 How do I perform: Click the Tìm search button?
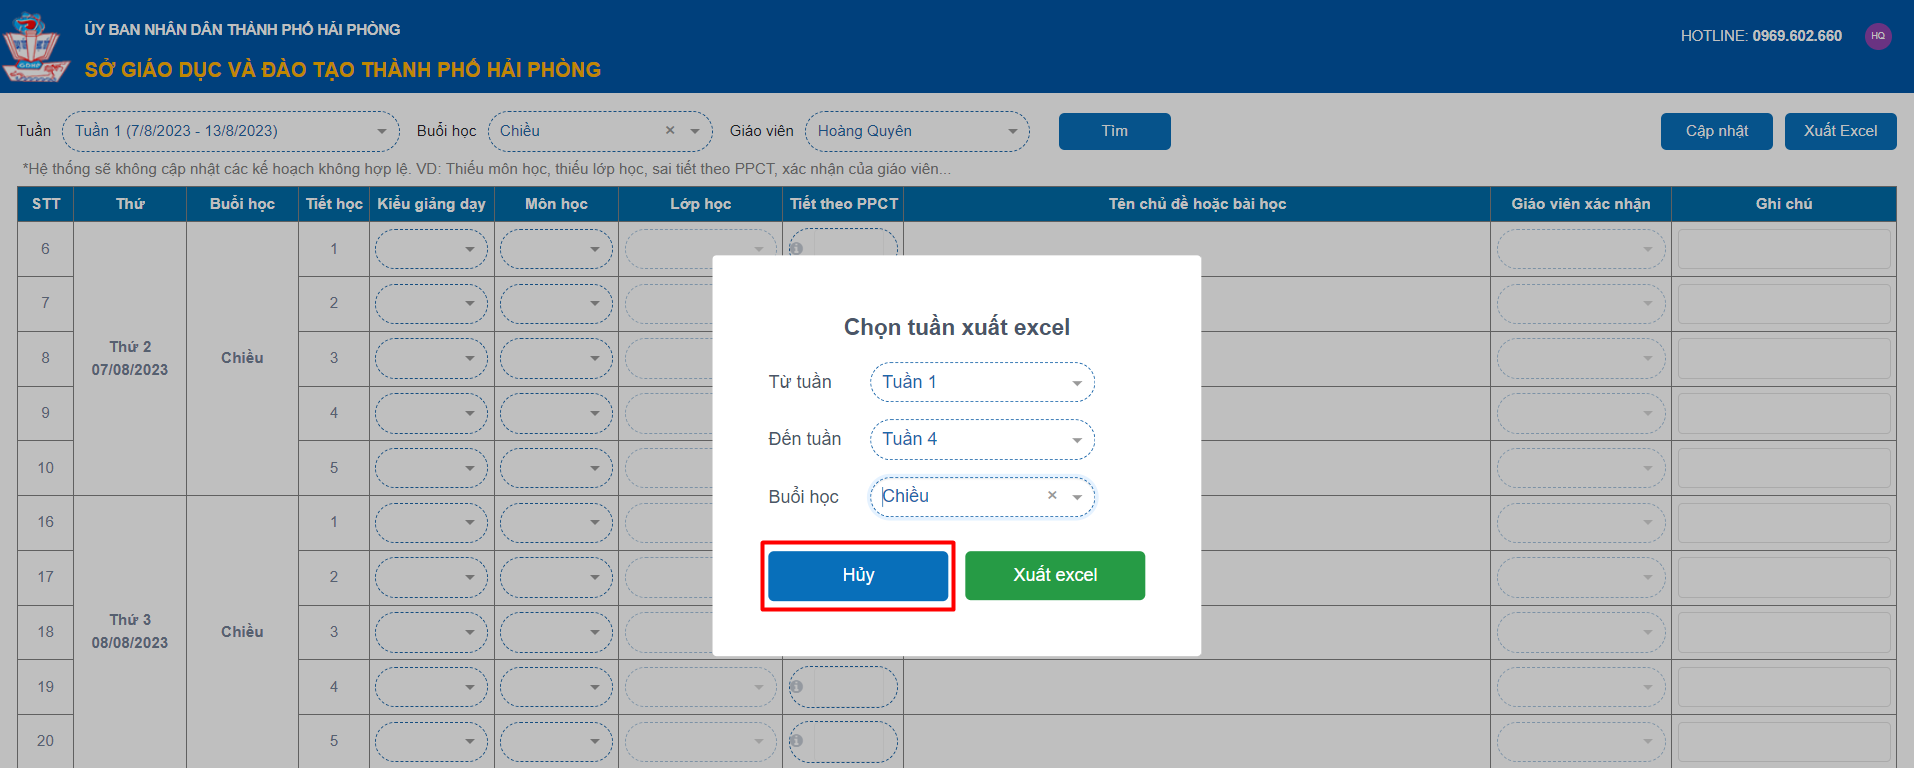point(1114,131)
